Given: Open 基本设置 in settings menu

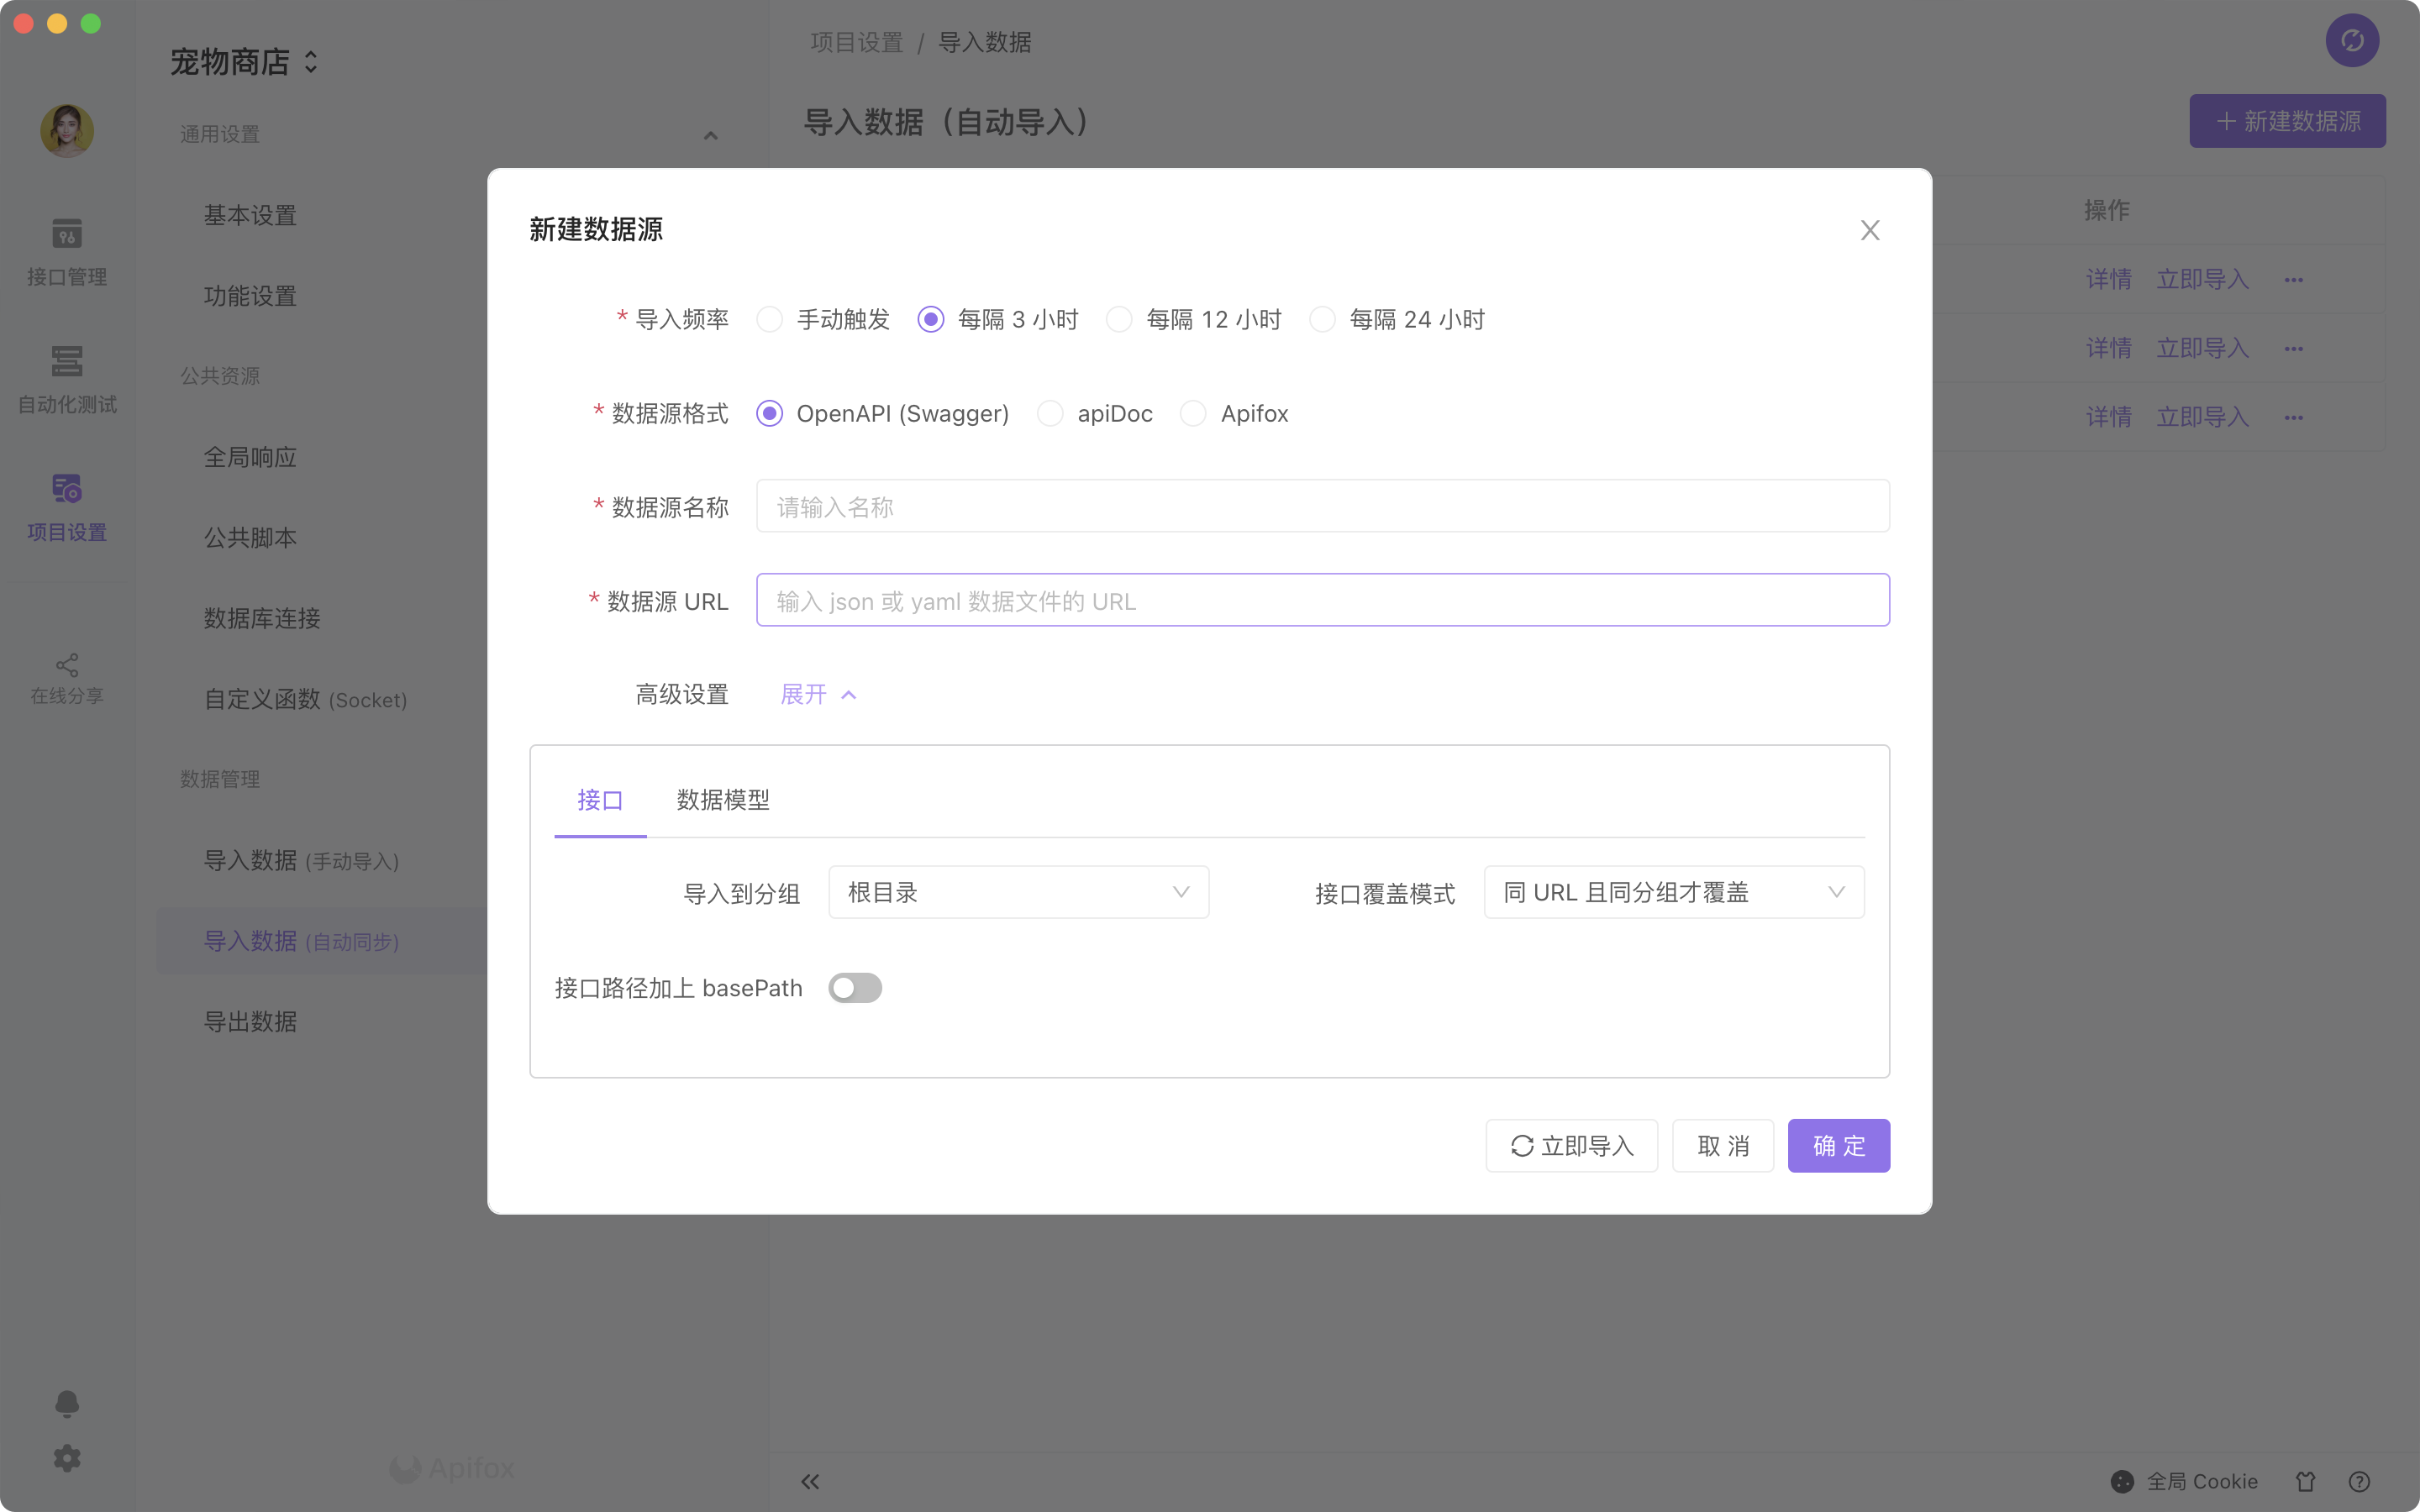Looking at the screenshot, I should (x=250, y=215).
